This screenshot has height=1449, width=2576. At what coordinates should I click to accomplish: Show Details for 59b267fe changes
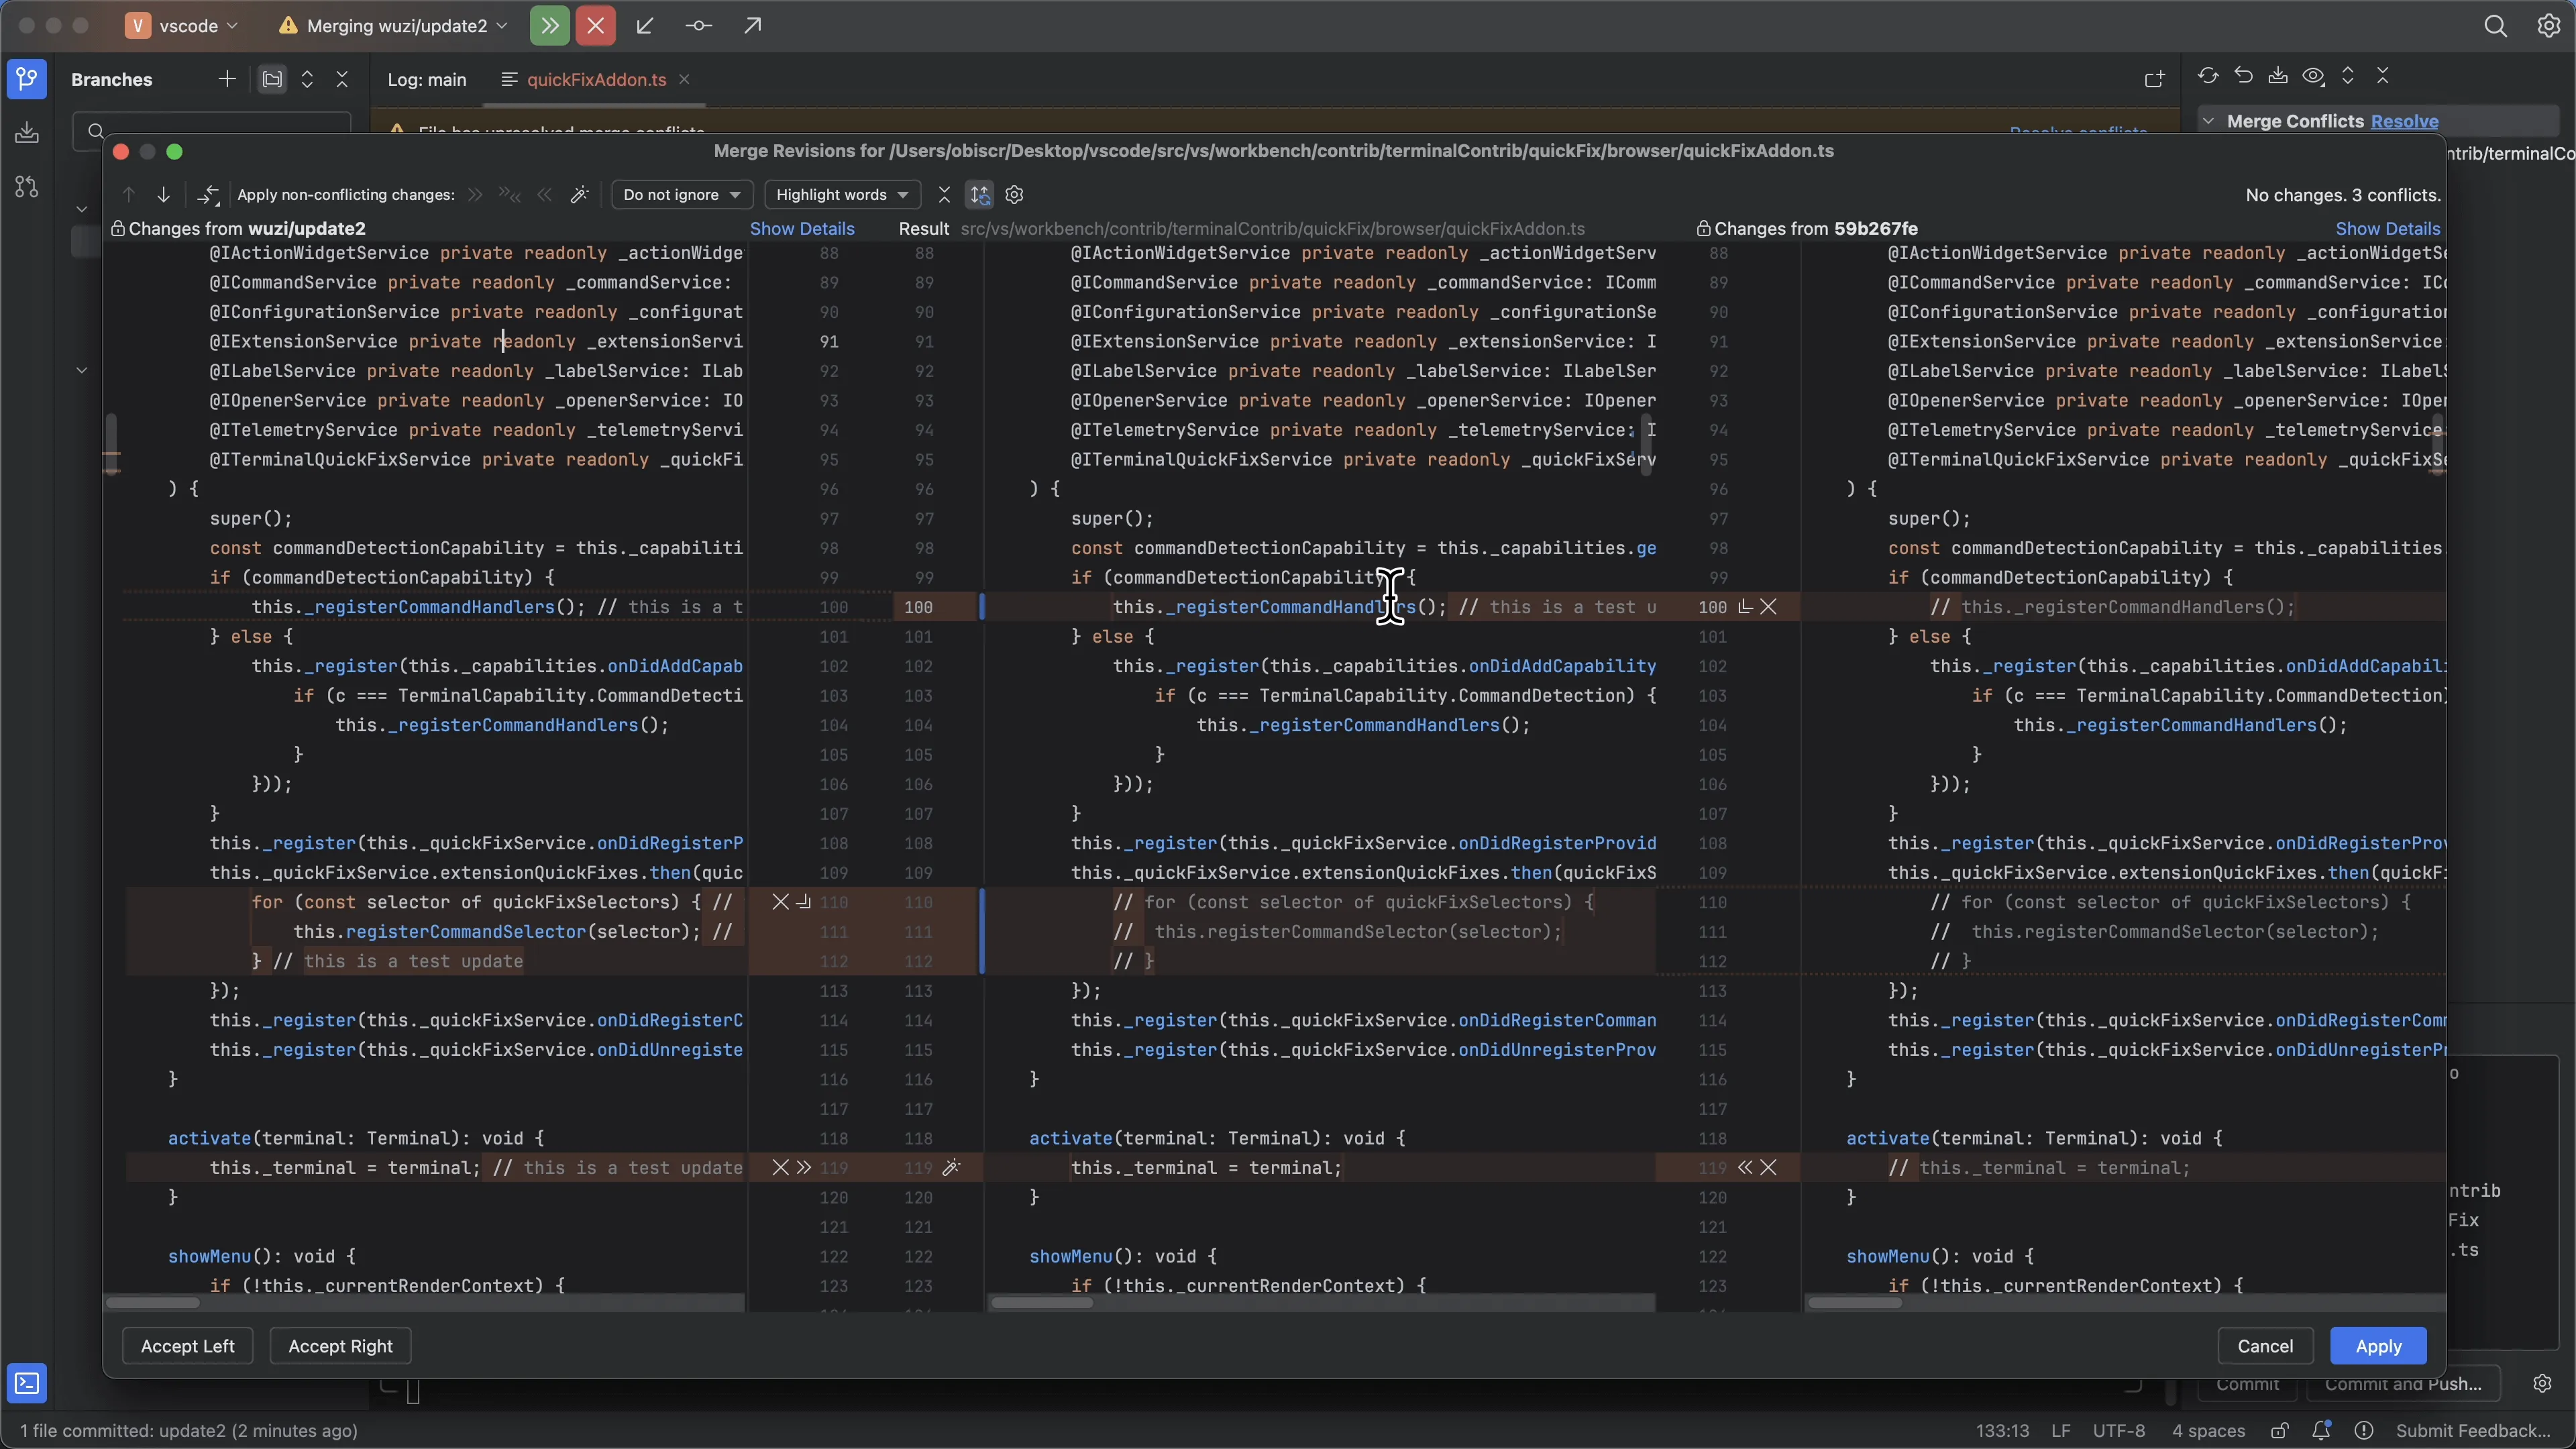(x=2387, y=229)
